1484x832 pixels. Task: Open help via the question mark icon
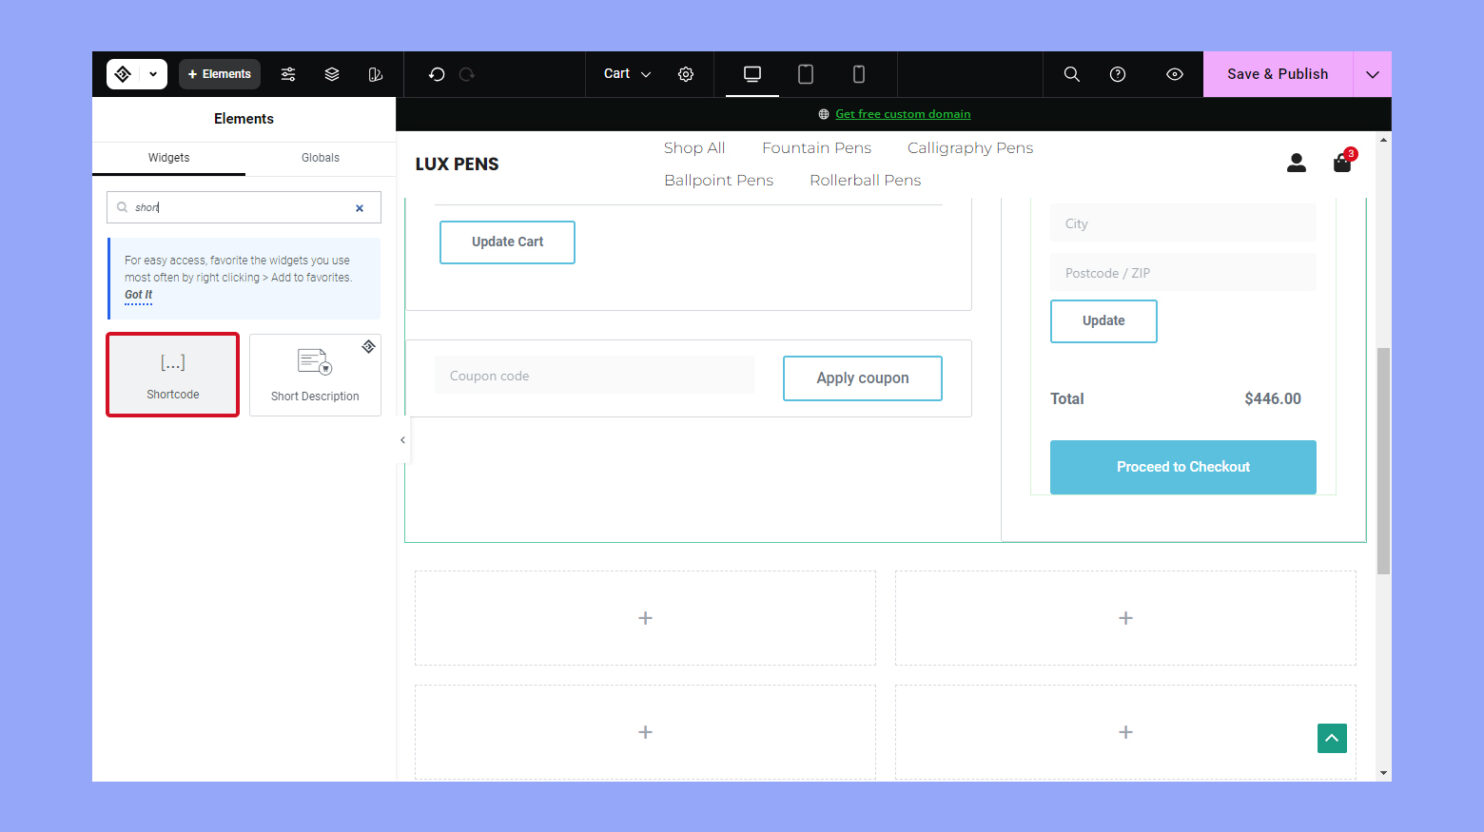[1117, 73]
